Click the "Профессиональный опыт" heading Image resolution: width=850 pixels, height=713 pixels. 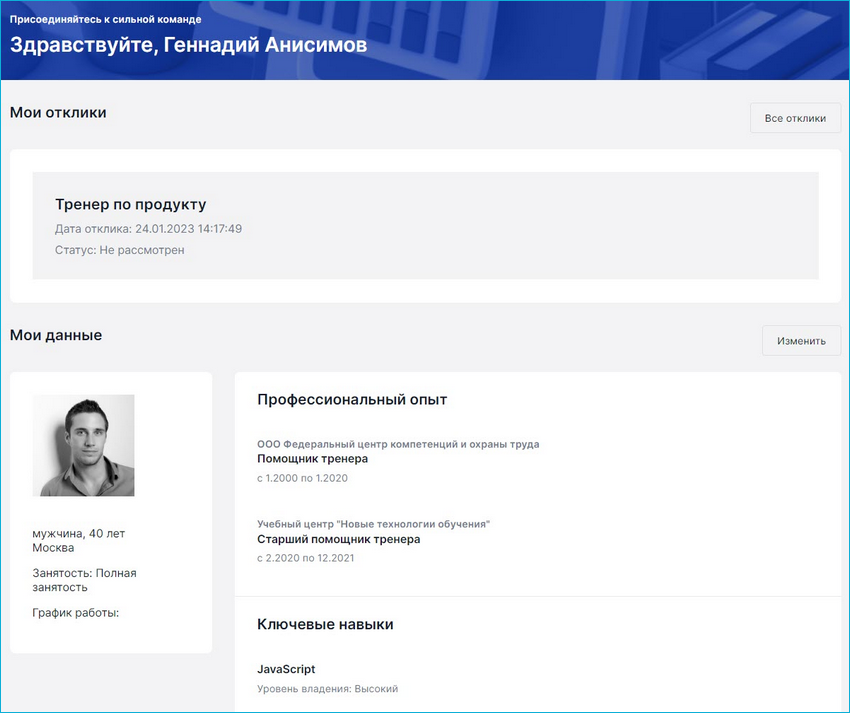(x=353, y=399)
